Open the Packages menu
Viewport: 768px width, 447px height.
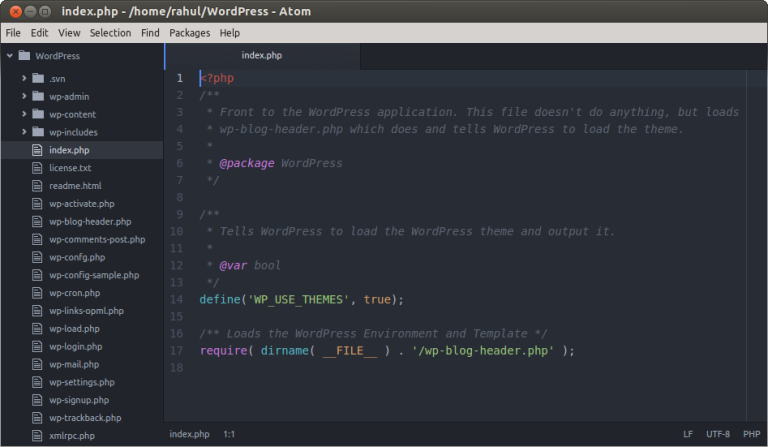tap(189, 33)
